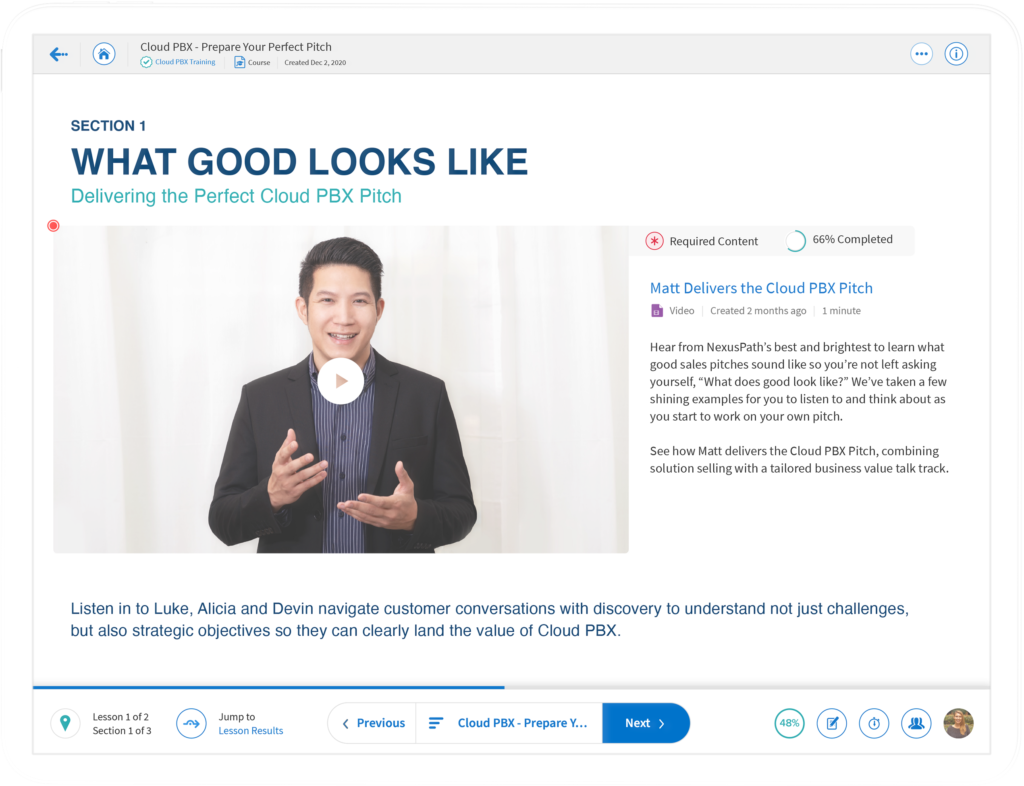The height and width of the screenshot is (786, 1024).
Task: Click the video thumbnail of Matt
Action: [341, 389]
